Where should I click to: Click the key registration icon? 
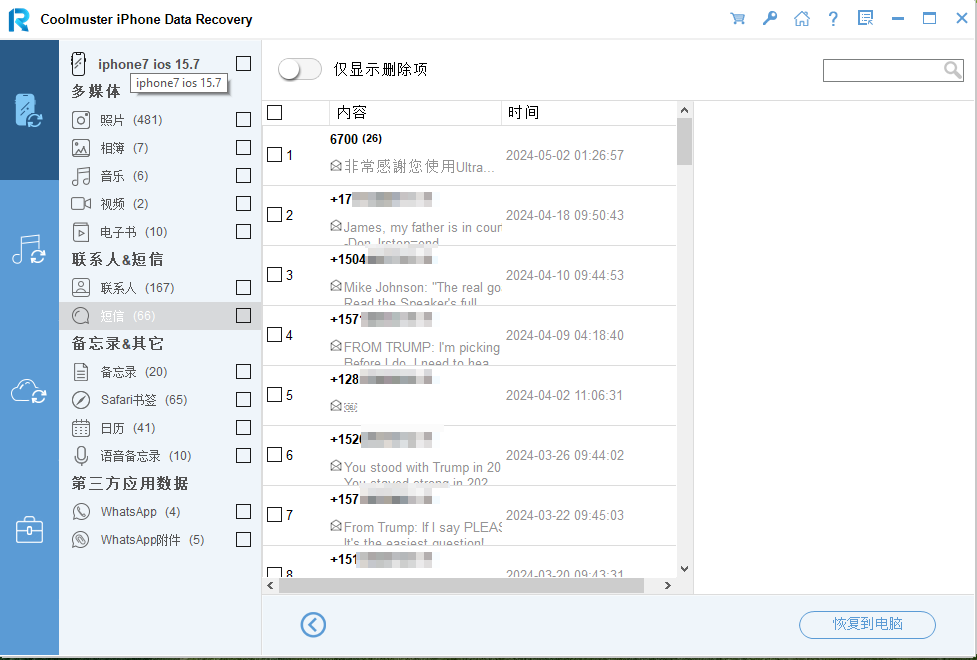770,19
